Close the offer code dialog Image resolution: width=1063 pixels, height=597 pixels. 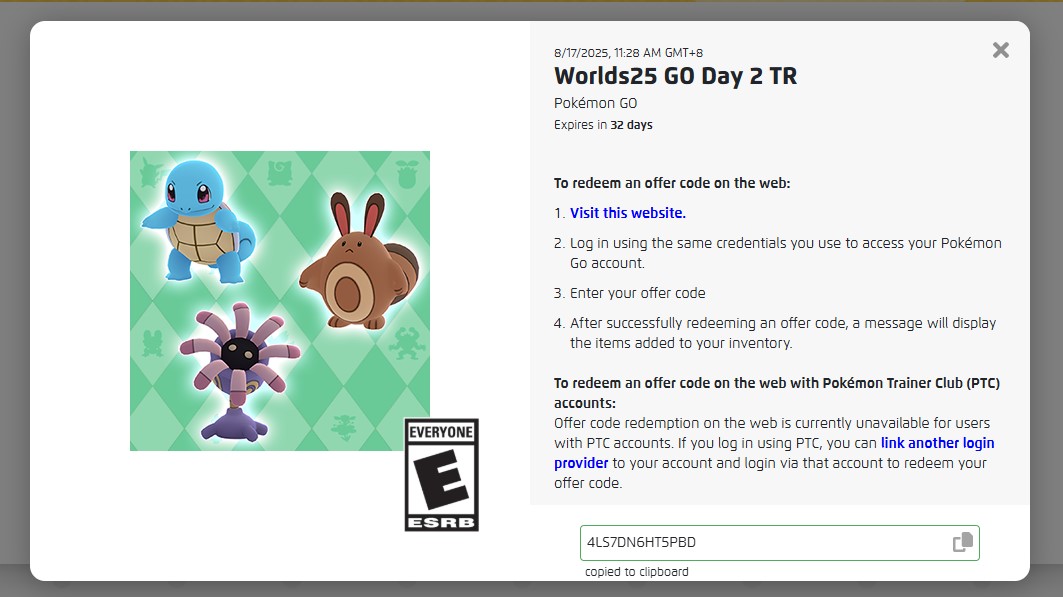(1000, 50)
